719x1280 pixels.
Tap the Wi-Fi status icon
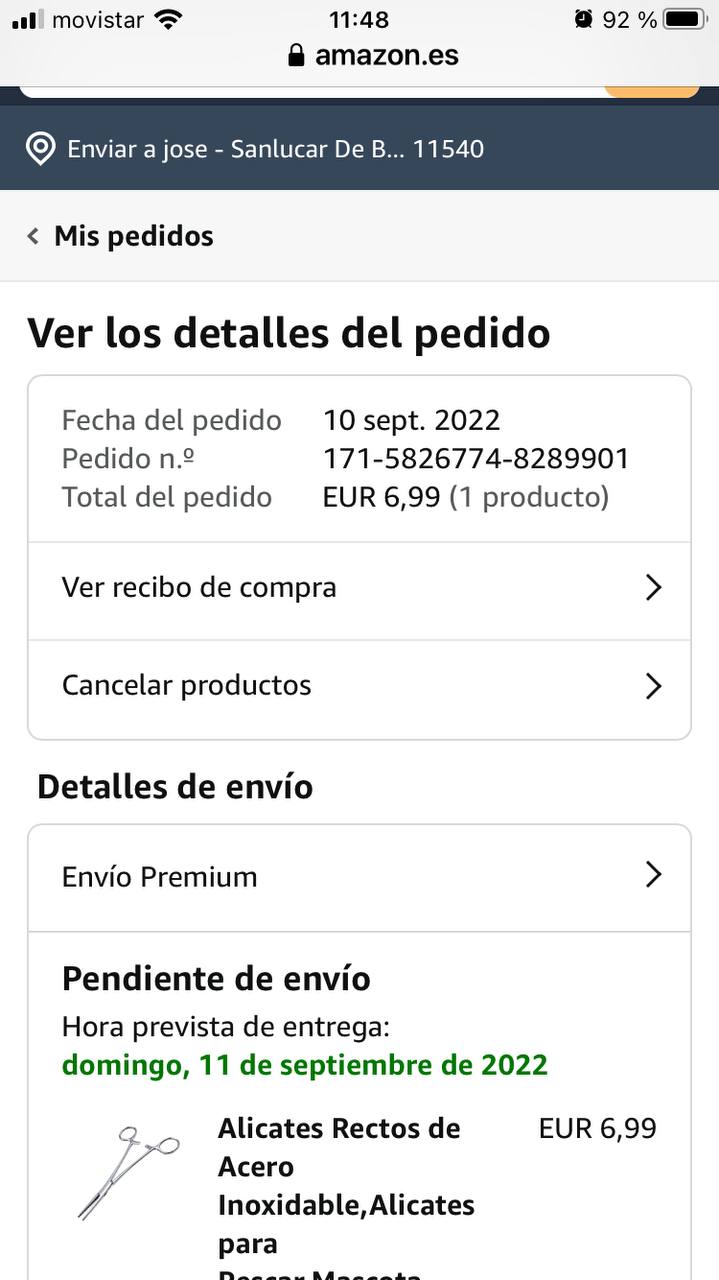coord(170,19)
